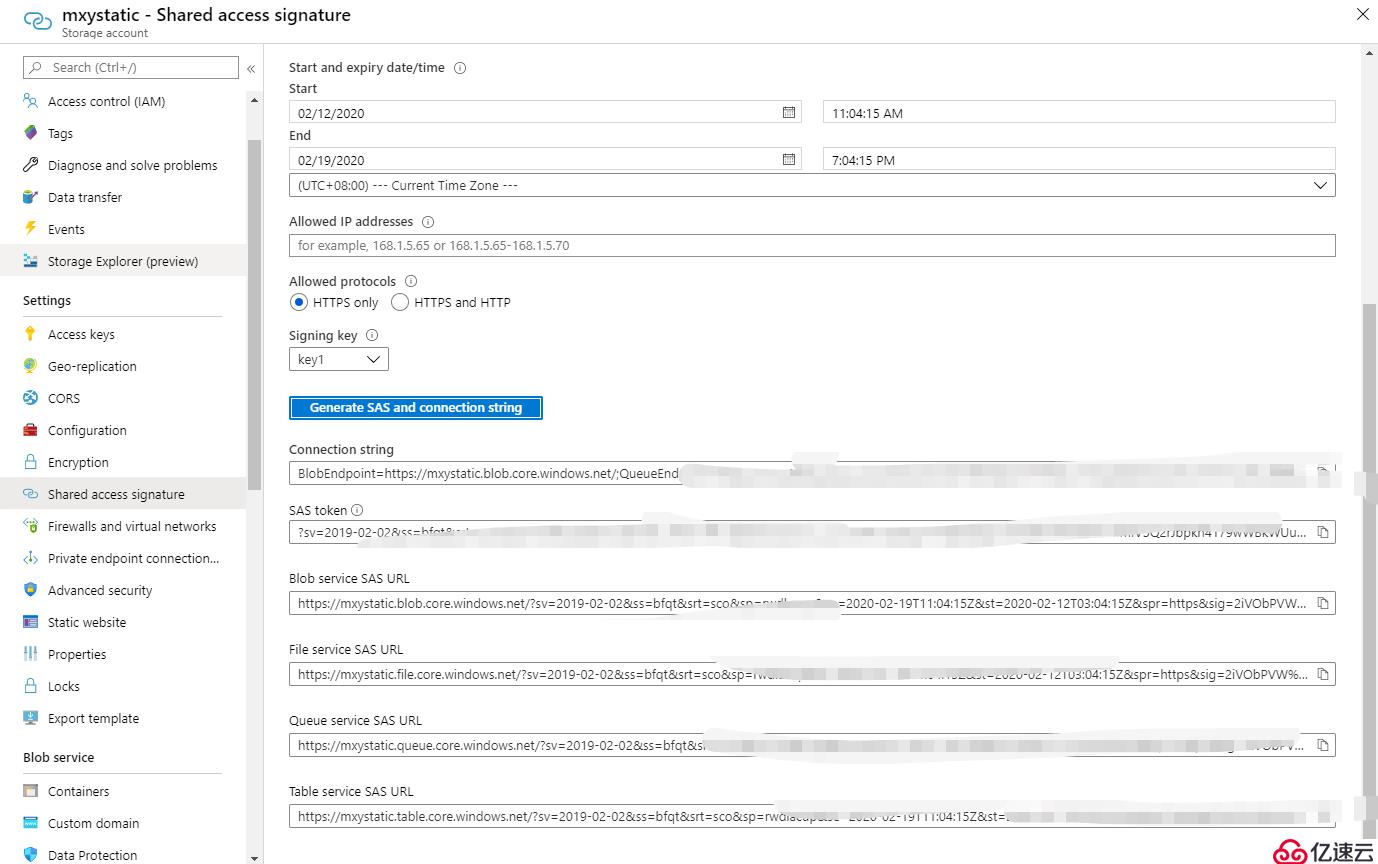Click the Storage Explorer (preview) icon
The image size is (1378, 864).
[x=30, y=261]
